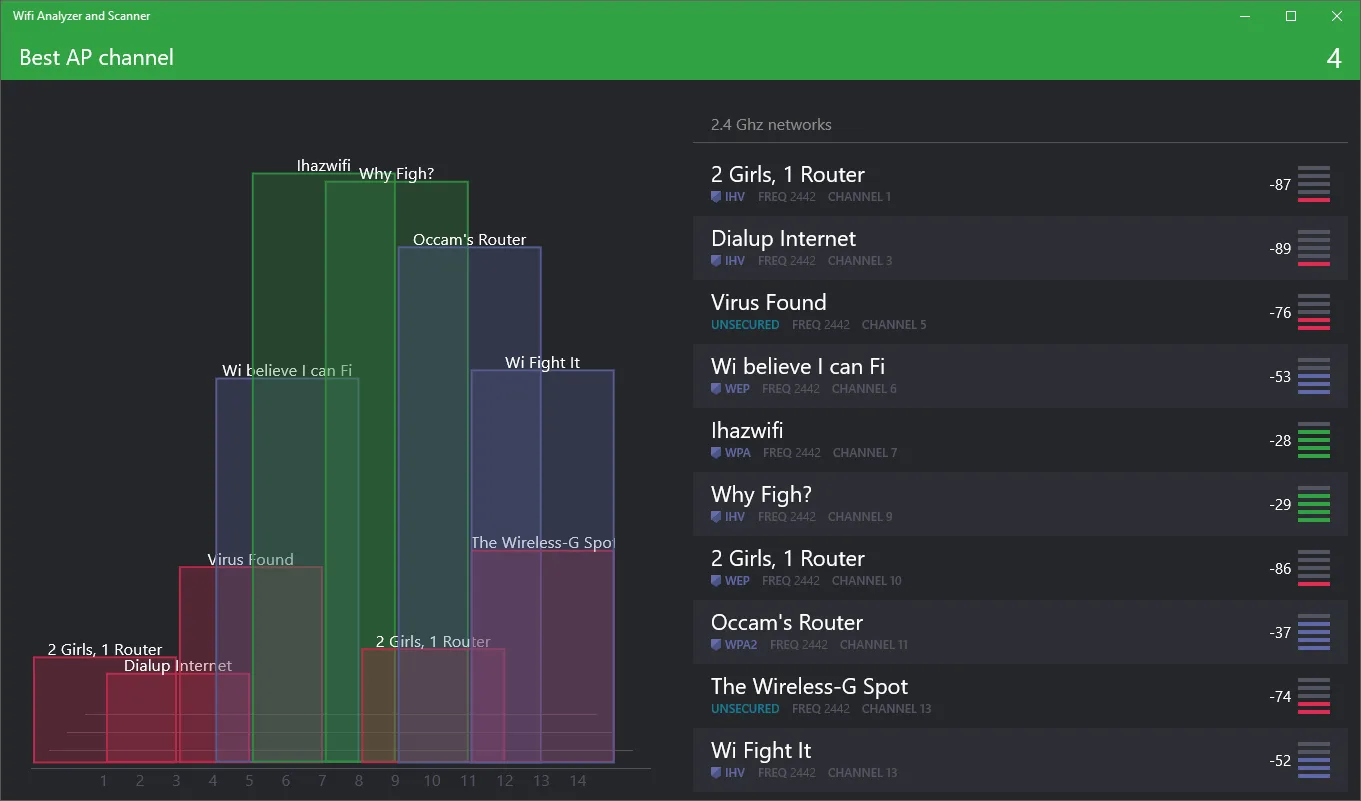Click Wi believe I can Fi label on chart
This screenshot has height=801, width=1361.
pos(287,370)
